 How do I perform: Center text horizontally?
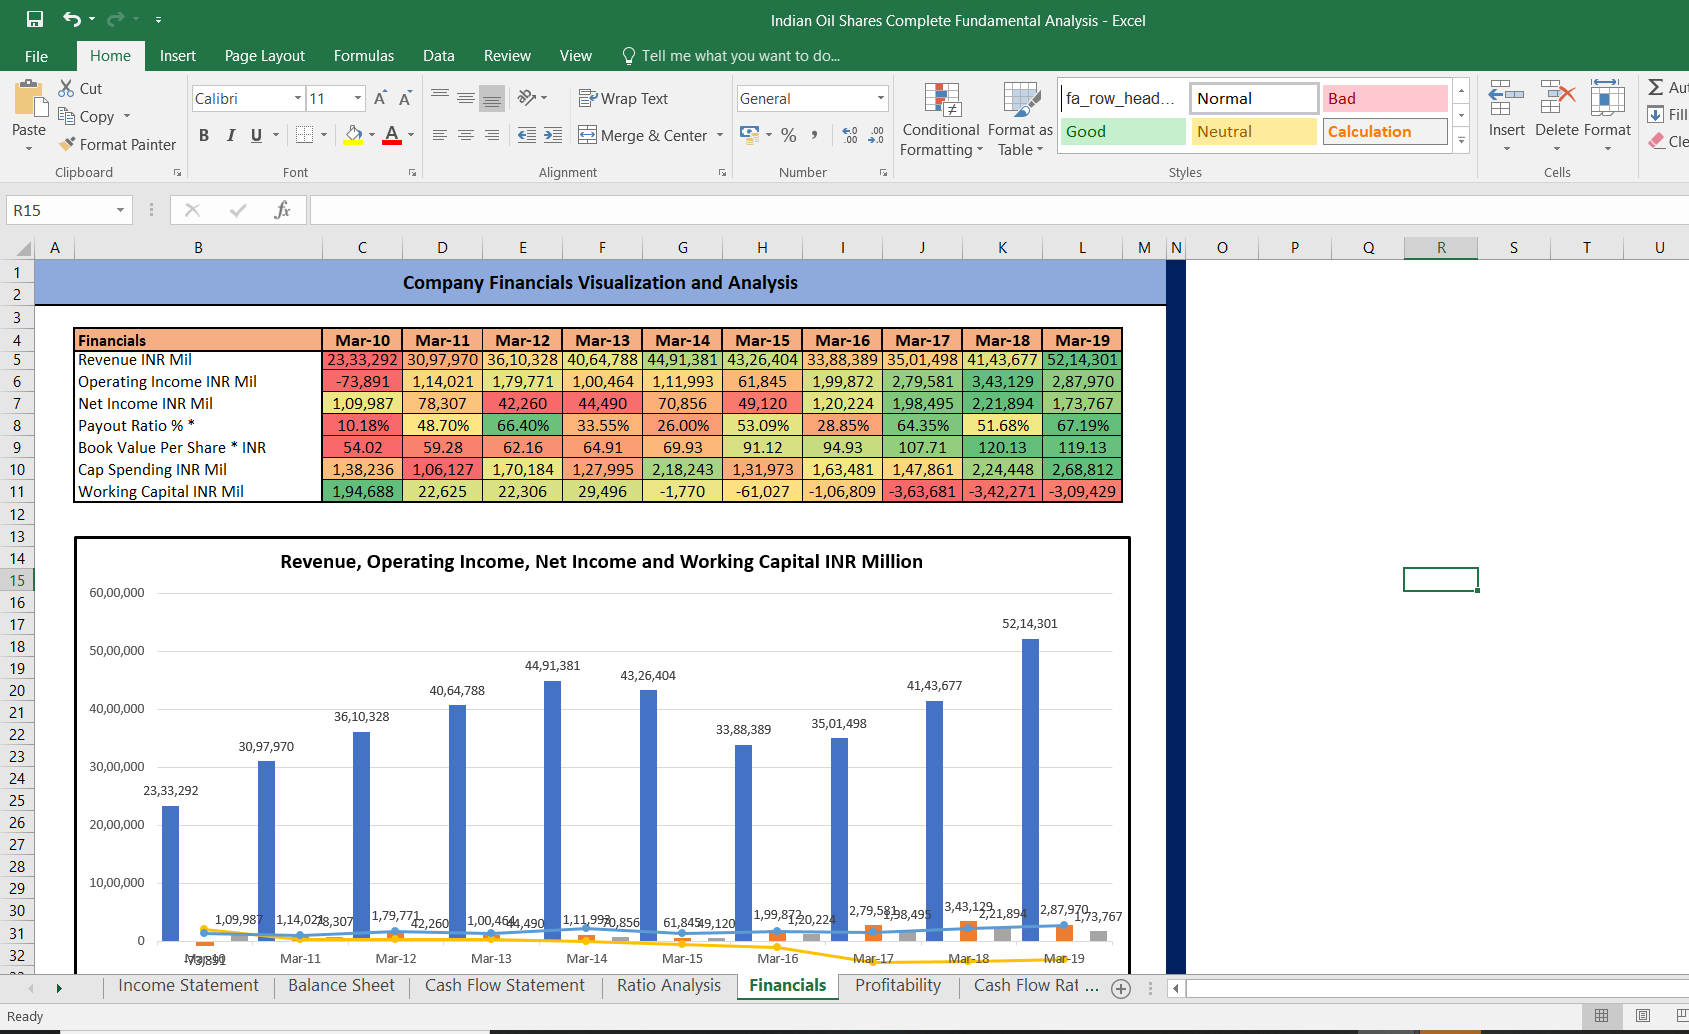pos(466,134)
